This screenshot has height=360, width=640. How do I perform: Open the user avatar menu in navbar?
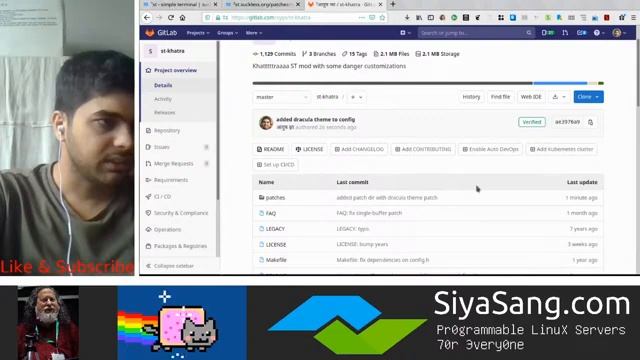619,33
